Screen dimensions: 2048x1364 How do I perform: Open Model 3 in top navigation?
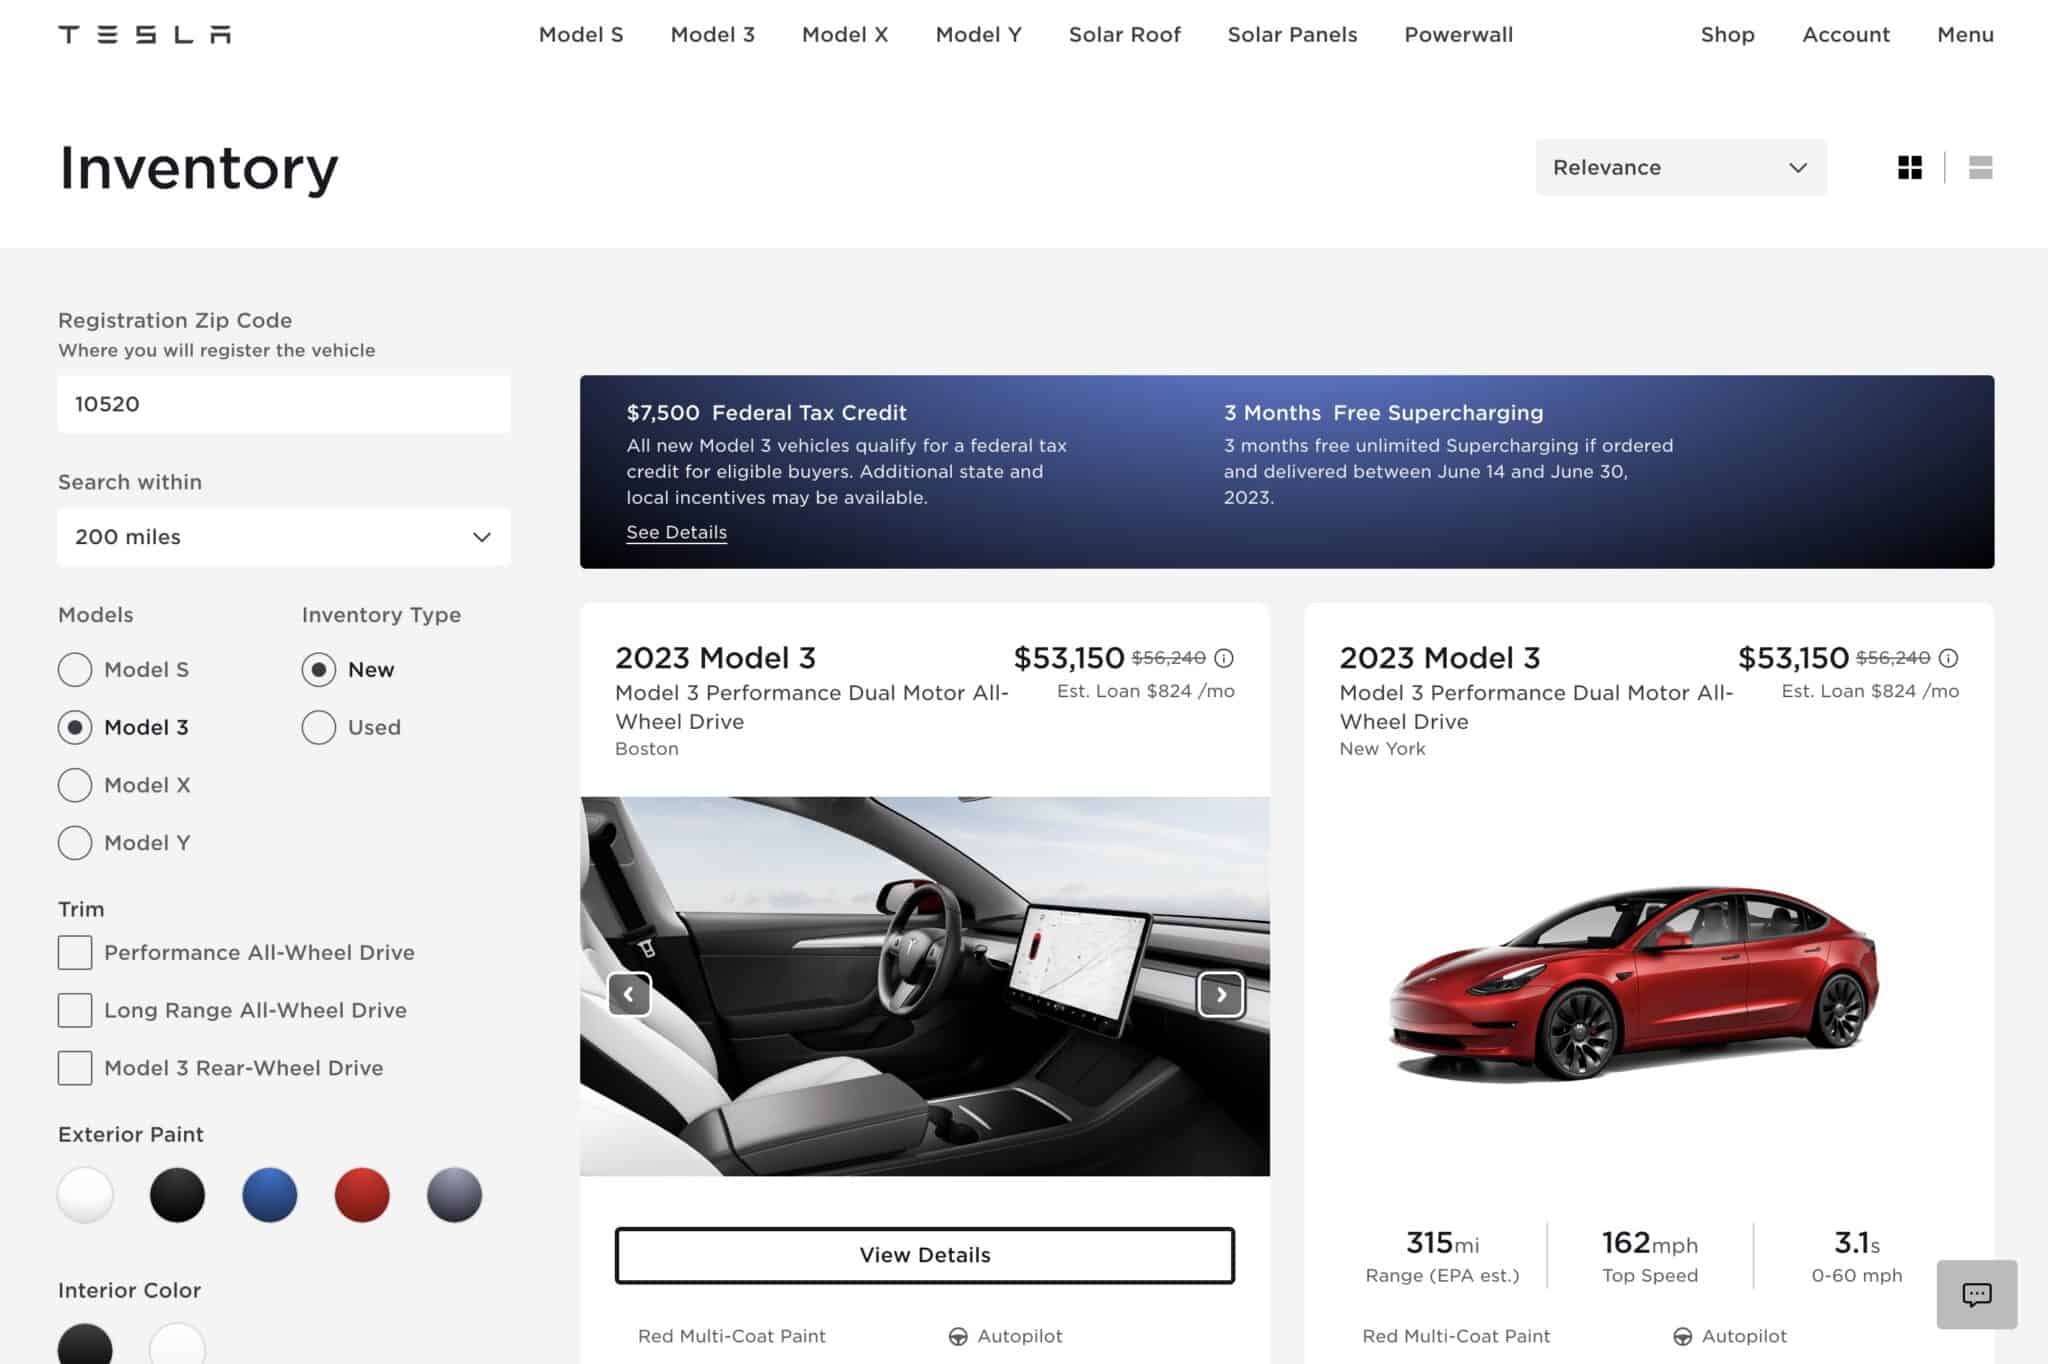[713, 35]
